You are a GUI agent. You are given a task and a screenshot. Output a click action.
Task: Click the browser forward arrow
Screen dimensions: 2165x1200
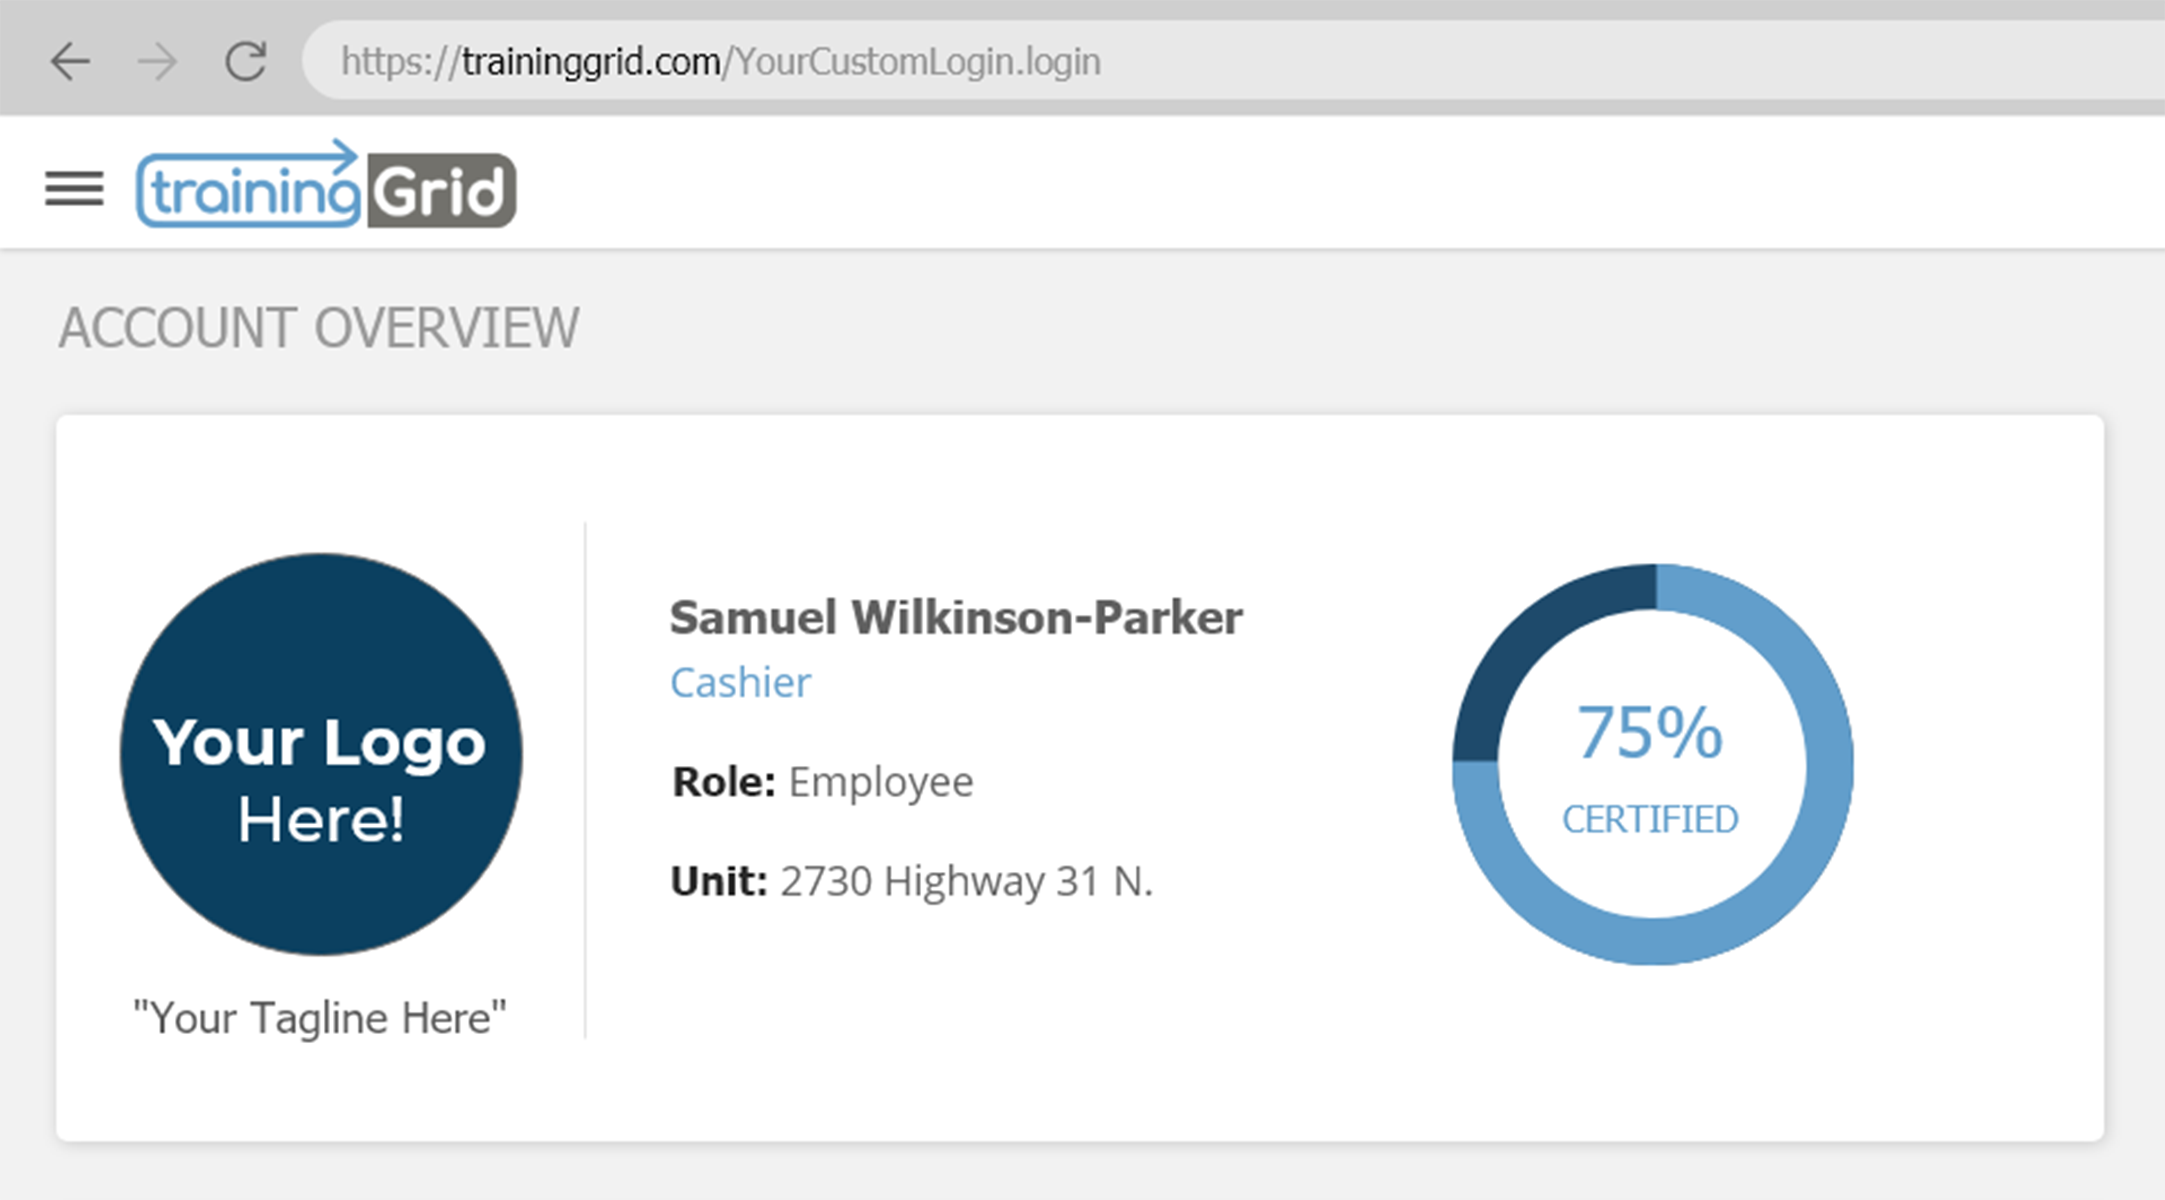click(x=157, y=62)
